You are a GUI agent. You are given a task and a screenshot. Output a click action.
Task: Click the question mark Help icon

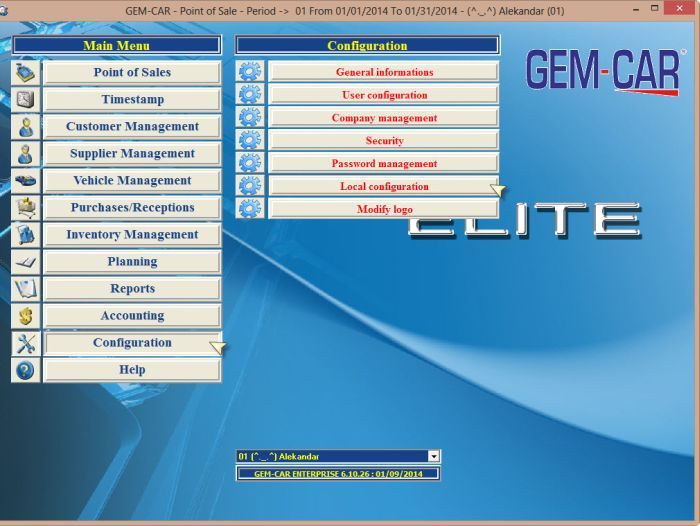[x=26, y=370]
